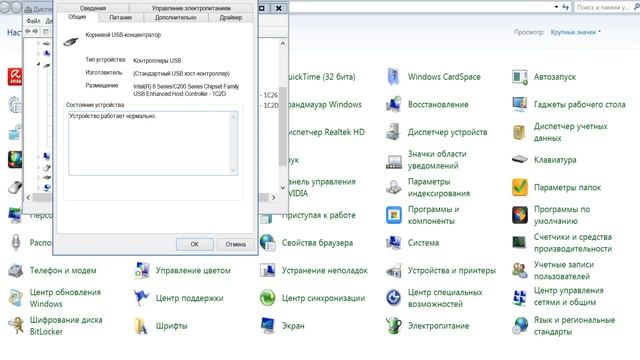The height and width of the screenshot is (360, 640).
Task: Open the Просмотр Крупные значки dropdown
Action: (575, 32)
